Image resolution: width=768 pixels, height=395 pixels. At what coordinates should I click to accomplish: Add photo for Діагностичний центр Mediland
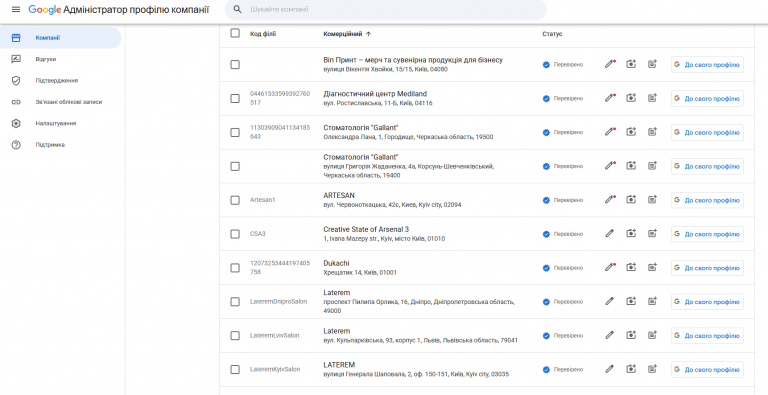click(631, 98)
